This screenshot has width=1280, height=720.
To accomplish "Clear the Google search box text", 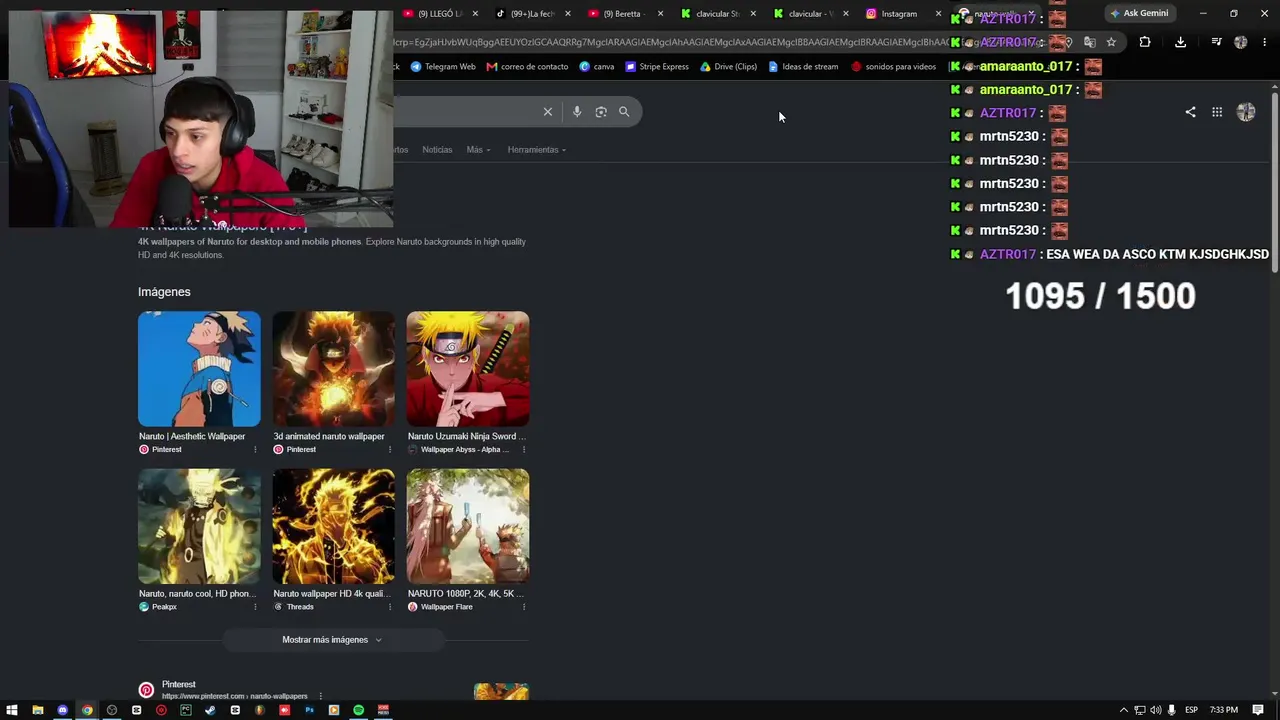I will [548, 112].
